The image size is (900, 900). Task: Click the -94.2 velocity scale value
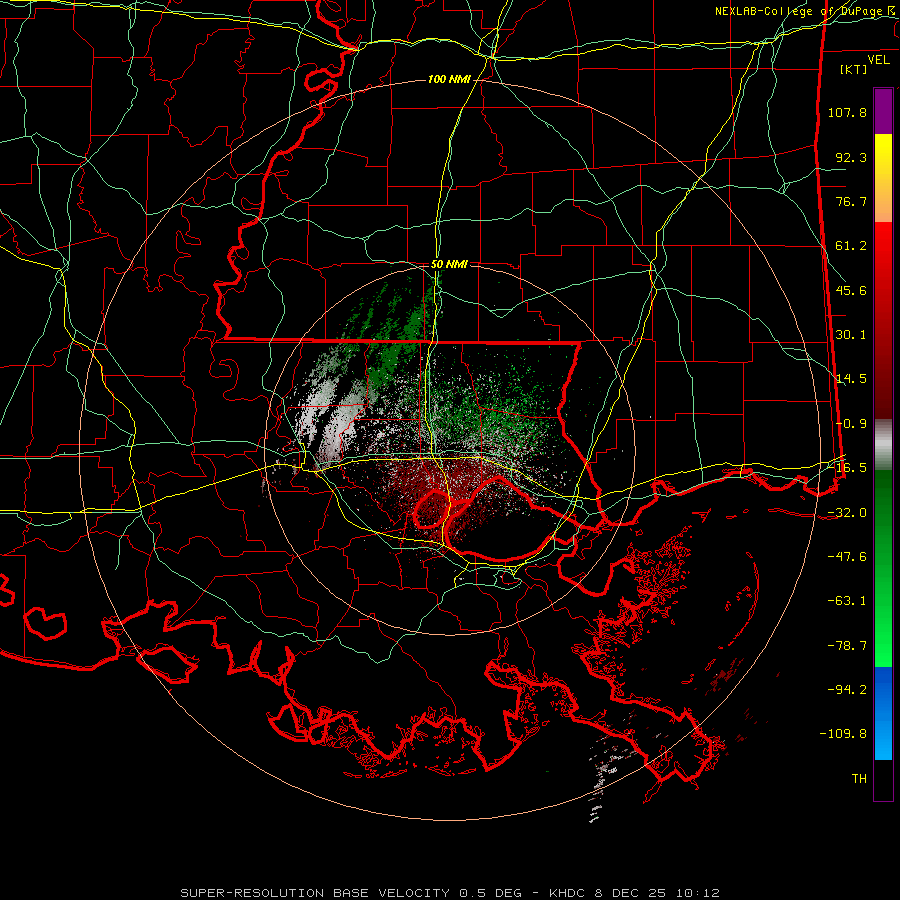coord(847,690)
